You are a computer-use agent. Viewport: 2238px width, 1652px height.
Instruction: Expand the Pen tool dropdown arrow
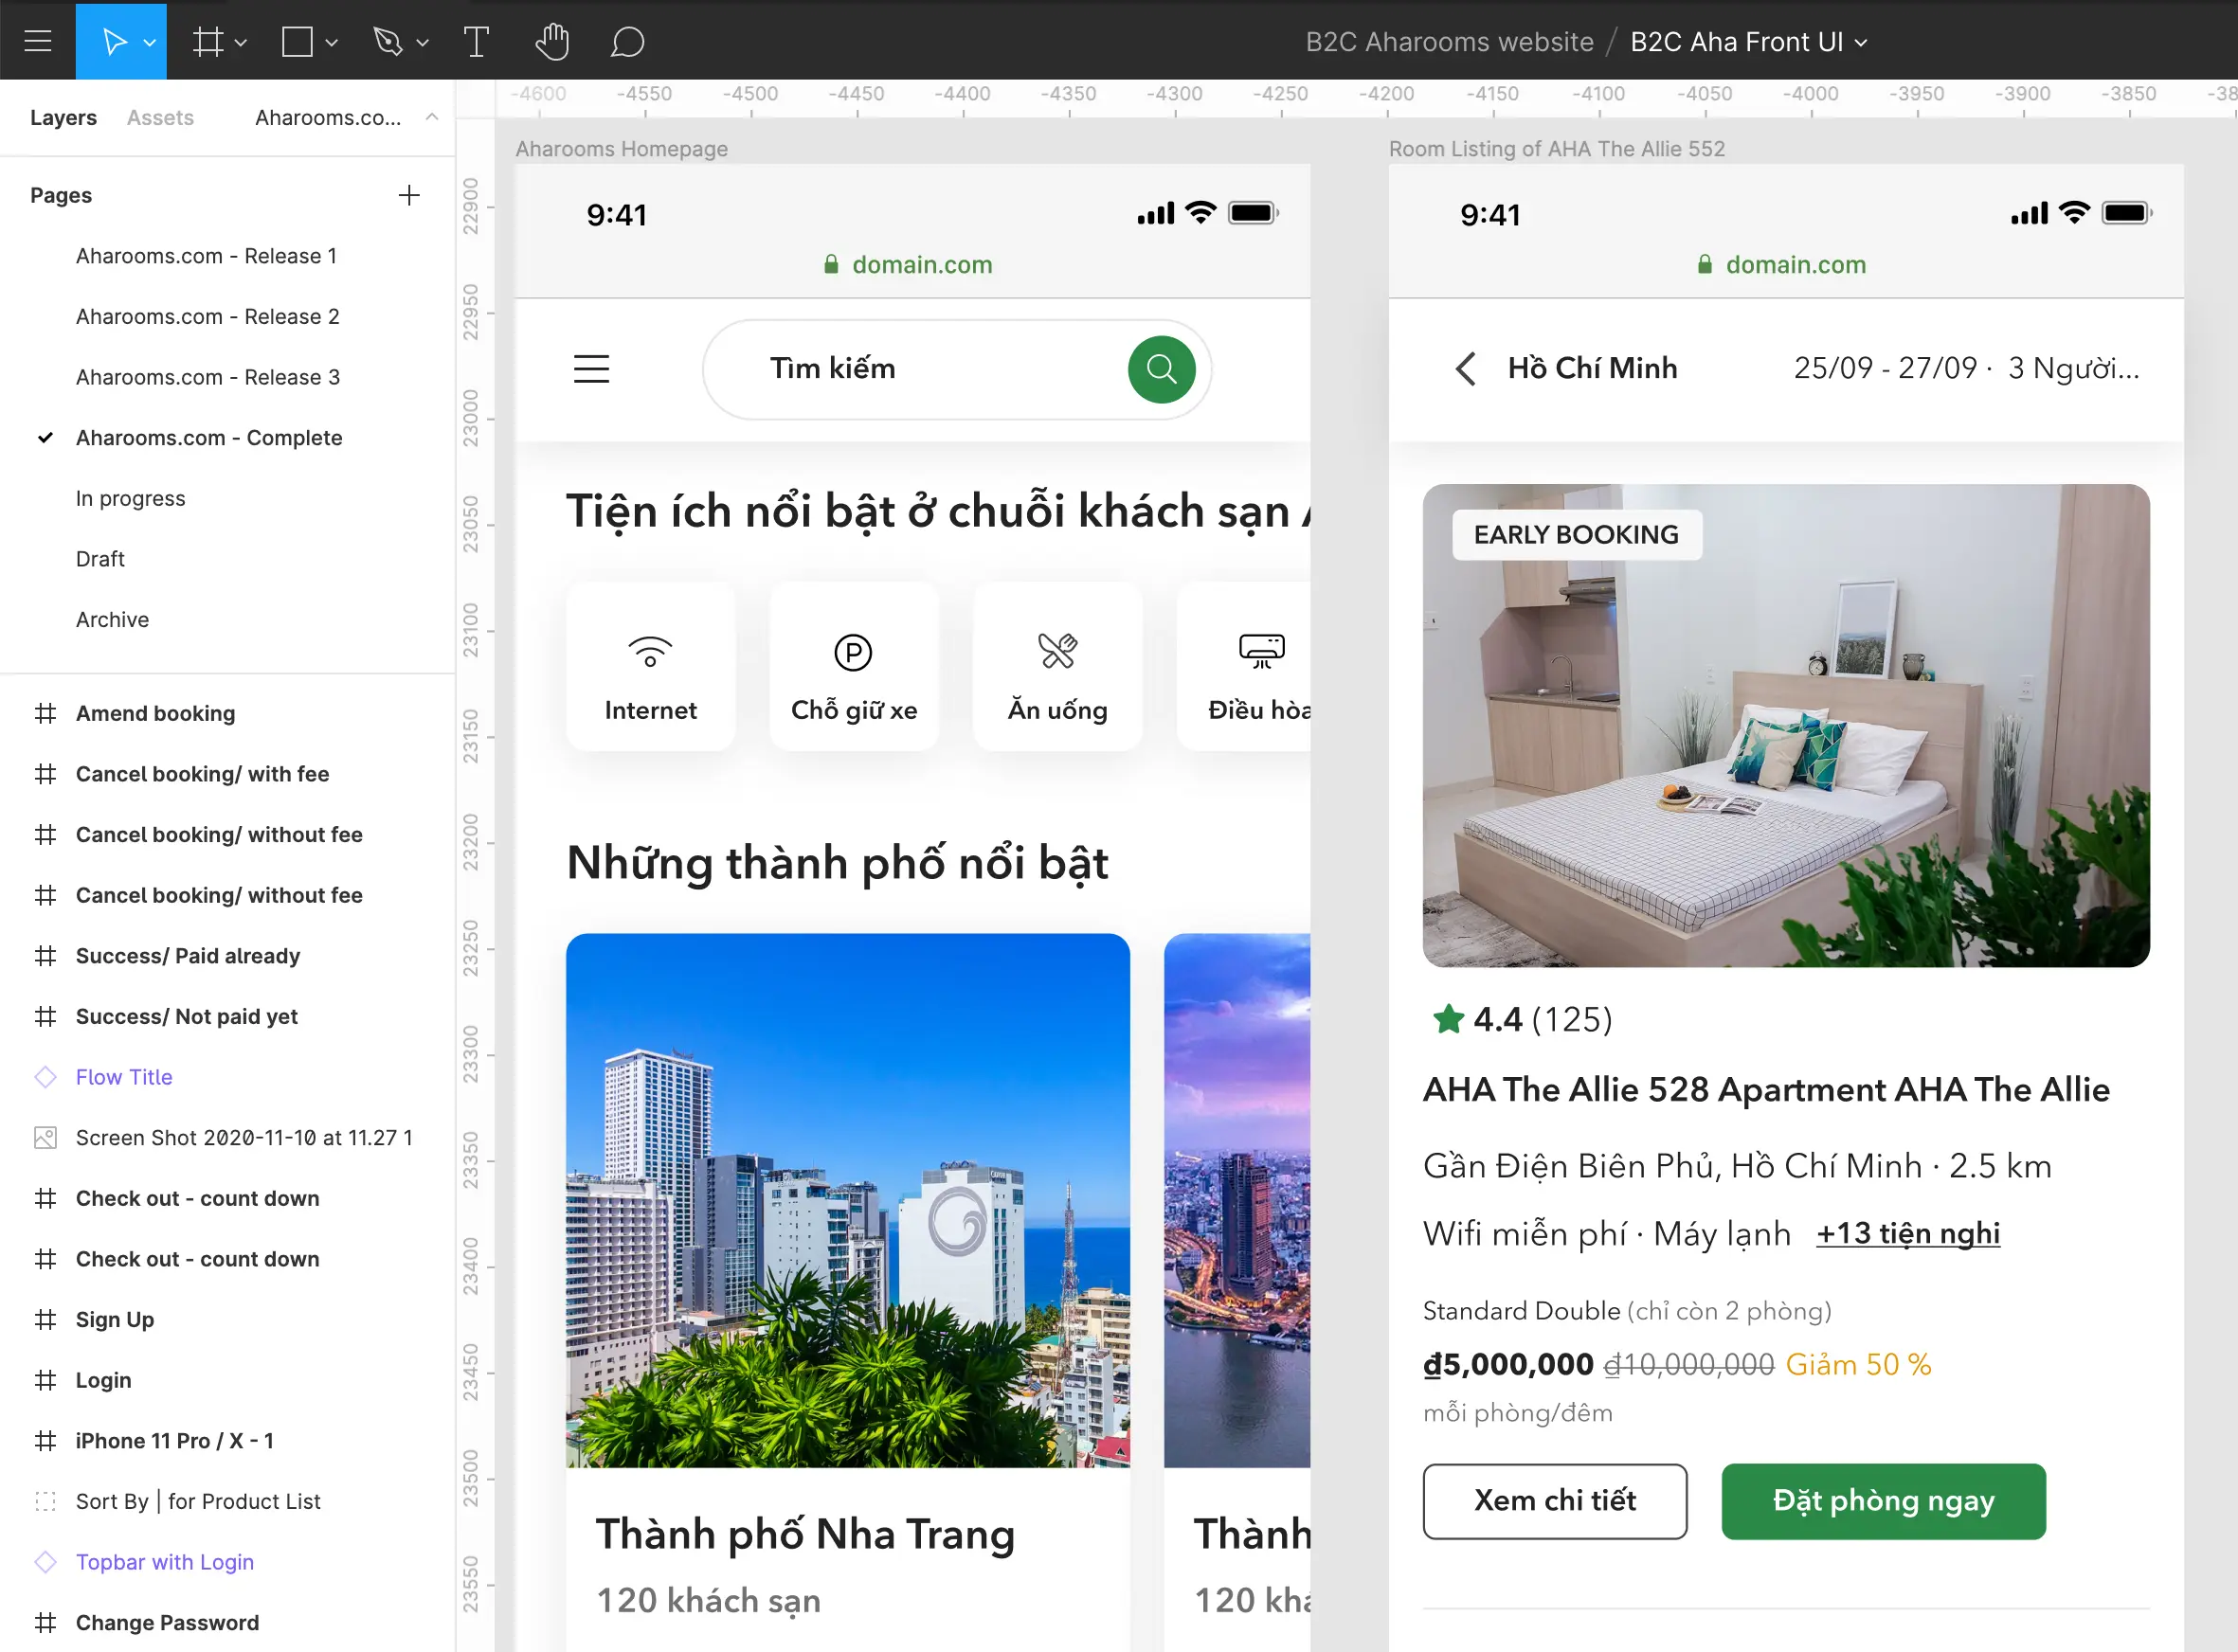(423, 43)
